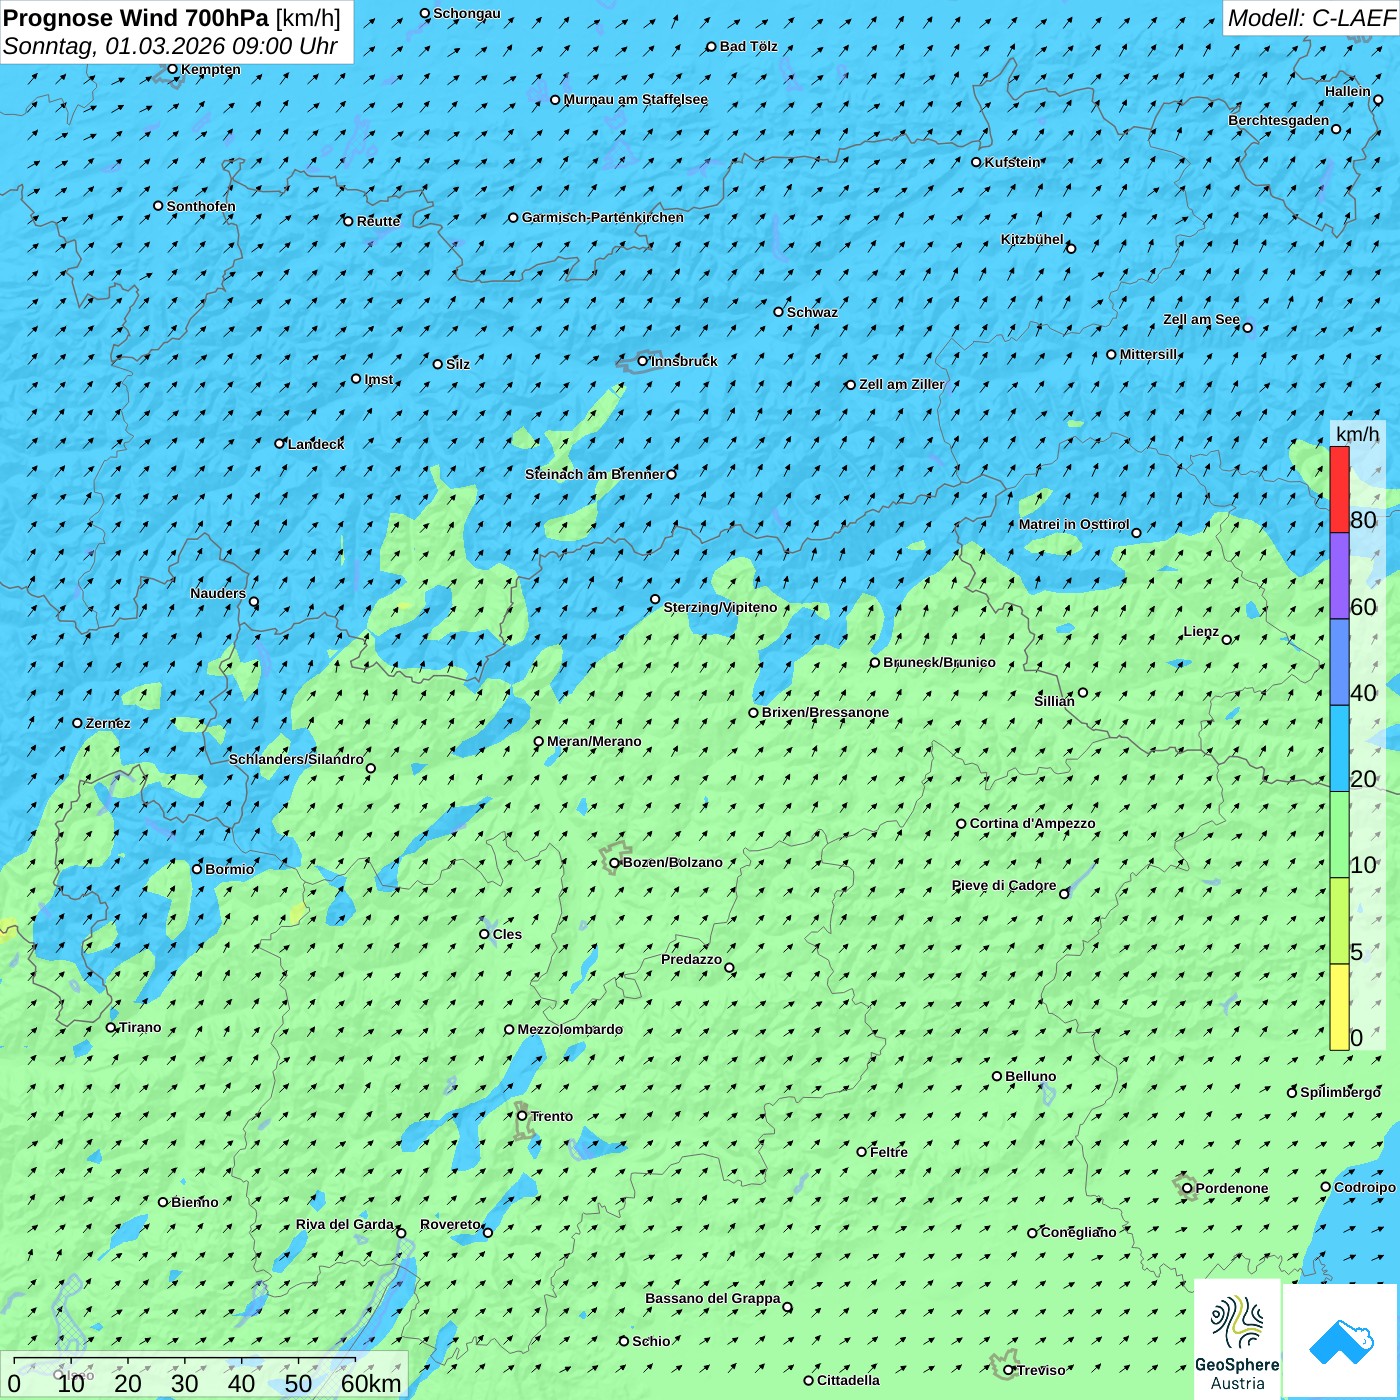Click the Treviso city marker
This screenshot has height=1400, width=1400.
(x=1008, y=1370)
